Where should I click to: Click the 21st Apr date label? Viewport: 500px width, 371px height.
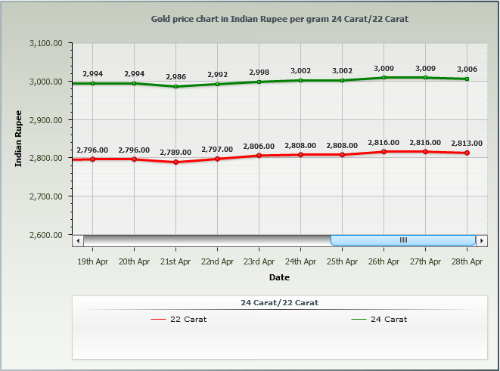pos(175,262)
